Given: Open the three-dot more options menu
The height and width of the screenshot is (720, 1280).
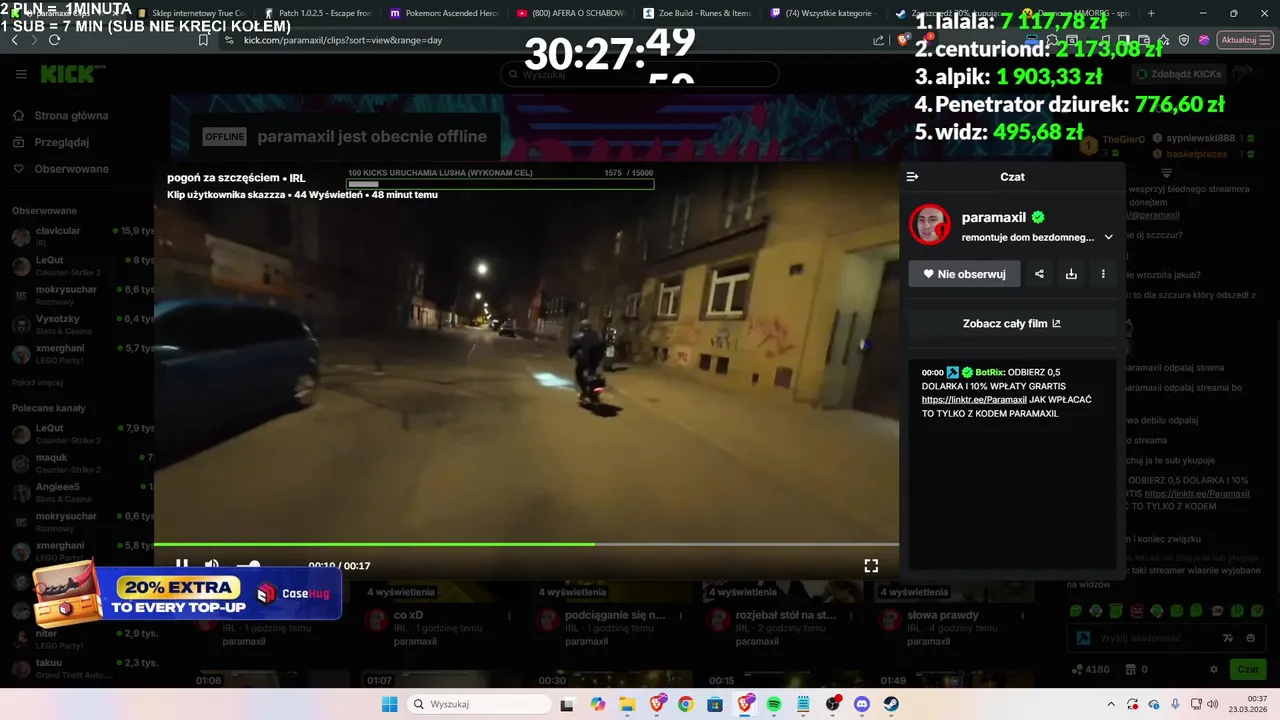Looking at the screenshot, I should point(1103,274).
